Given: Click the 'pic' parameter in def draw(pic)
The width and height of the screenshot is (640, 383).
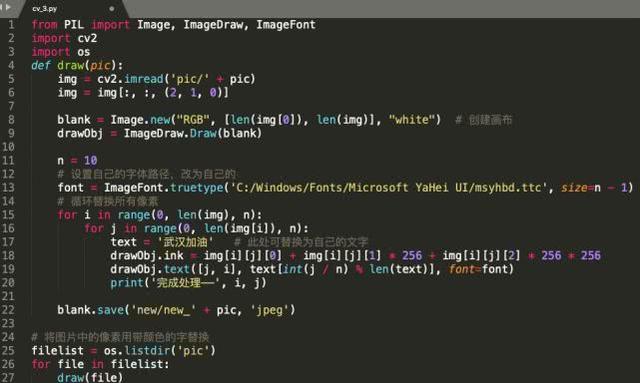Looking at the screenshot, I should point(100,65).
